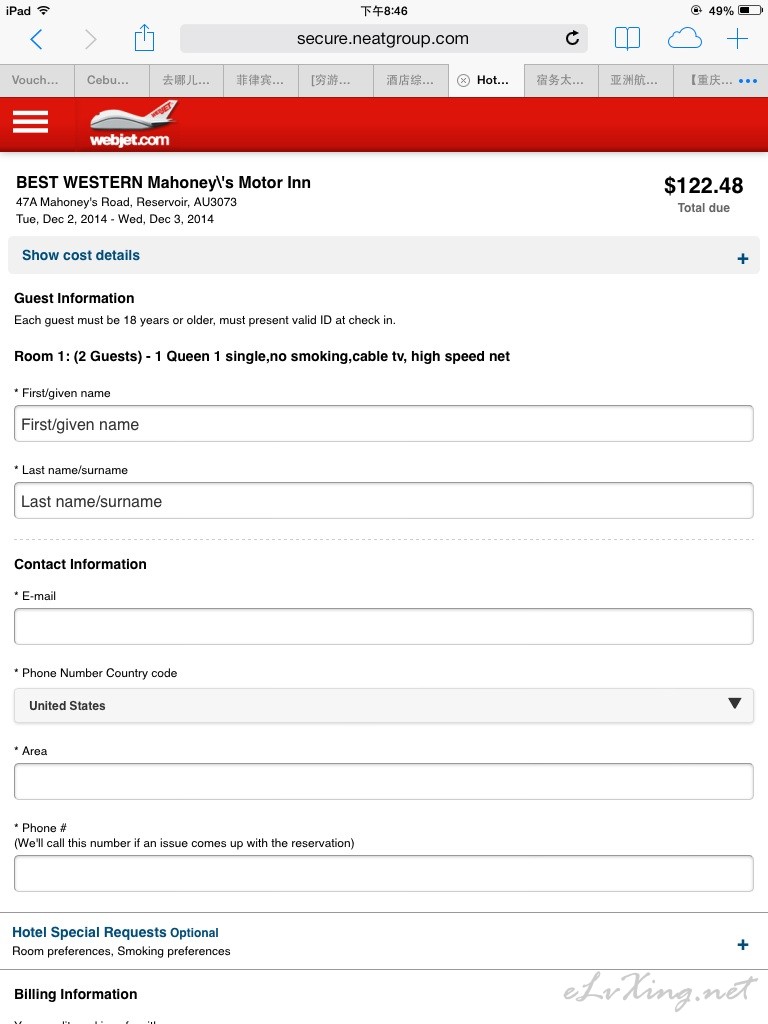Tap the Safari back arrow
The height and width of the screenshot is (1024, 768).
[x=37, y=39]
